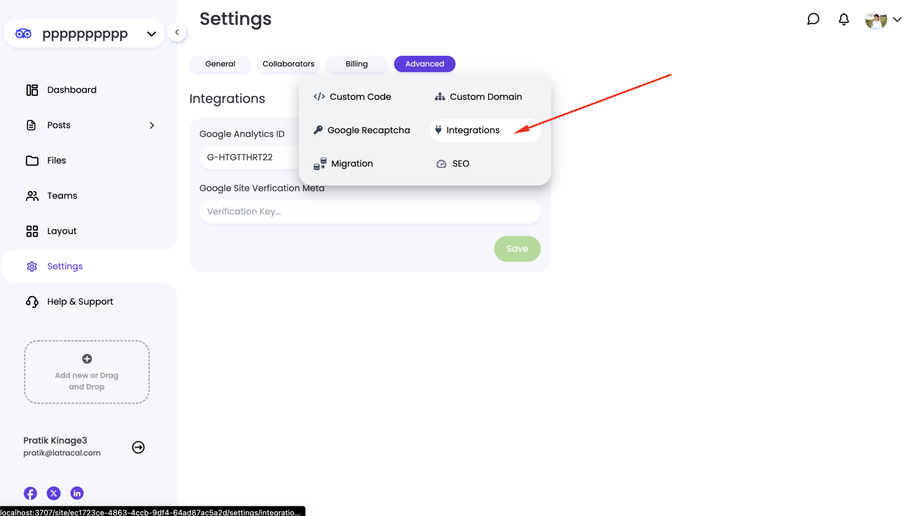
Task: Open Help & Support in the sidebar
Action: point(79,302)
